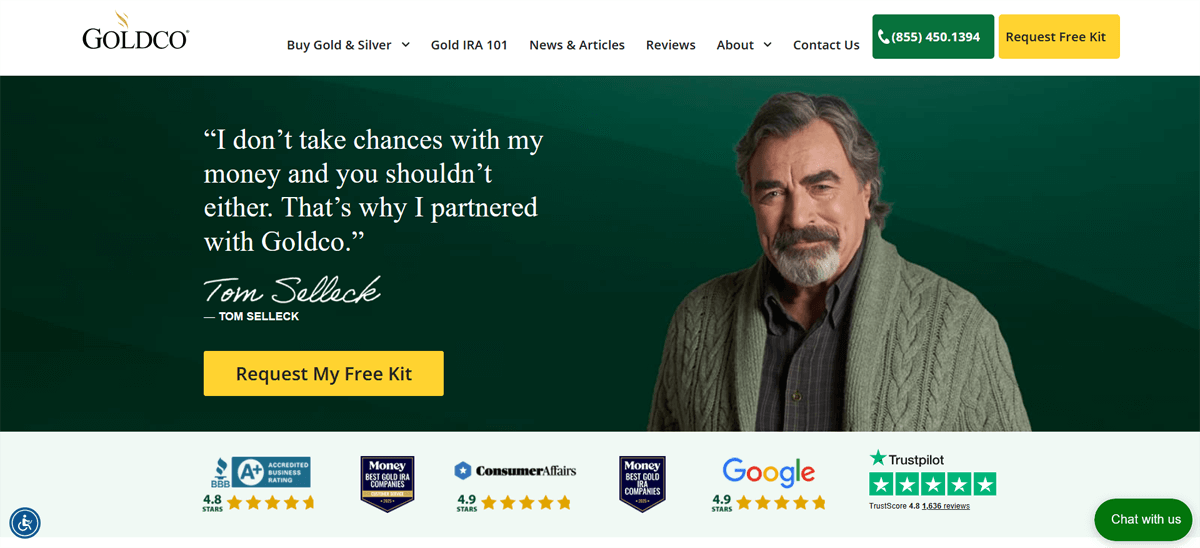Click the second Money Best Gold IRA badge
The height and width of the screenshot is (548, 1200).
tap(642, 483)
